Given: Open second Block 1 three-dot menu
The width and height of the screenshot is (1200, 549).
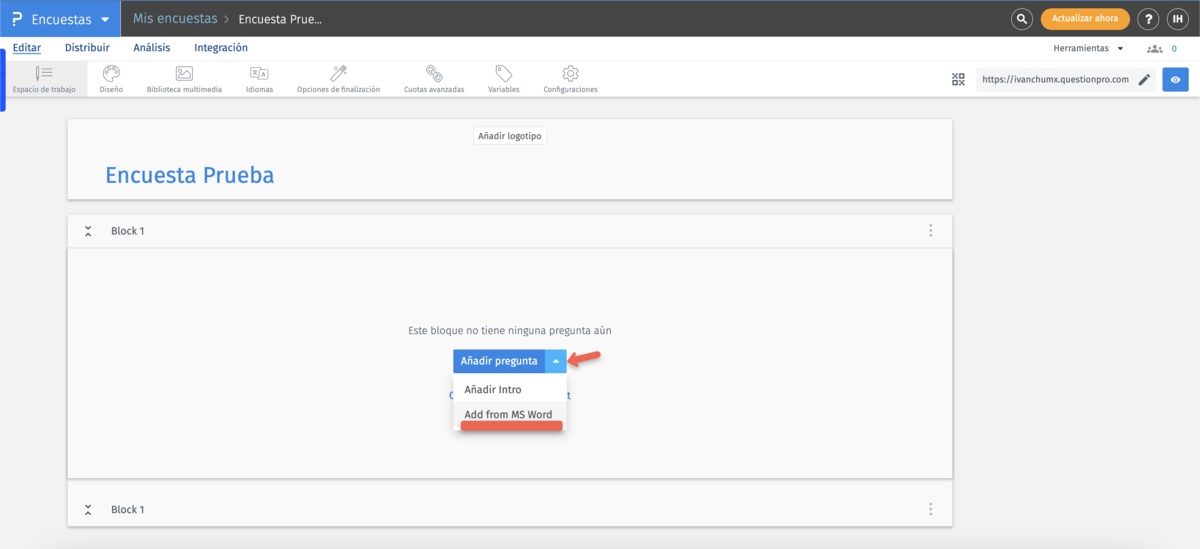Looking at the screenshot, I should coord(930,510).
